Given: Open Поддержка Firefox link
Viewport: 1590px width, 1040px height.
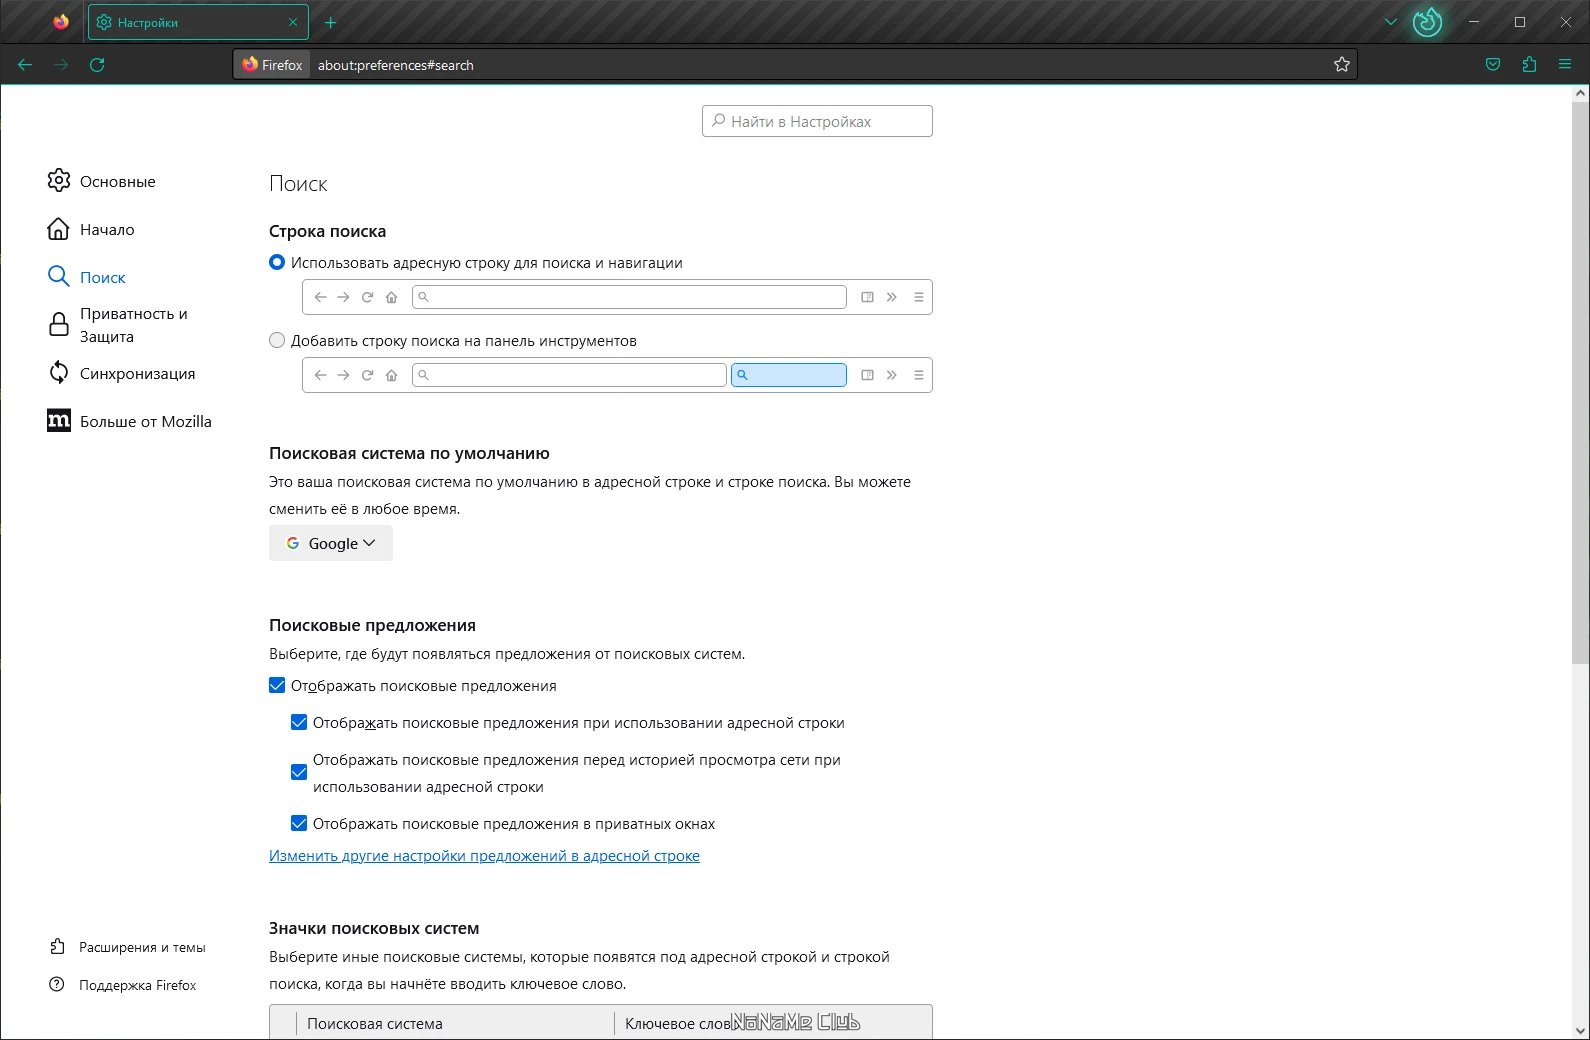Looking at the screenshot, I should click(138, 985).
